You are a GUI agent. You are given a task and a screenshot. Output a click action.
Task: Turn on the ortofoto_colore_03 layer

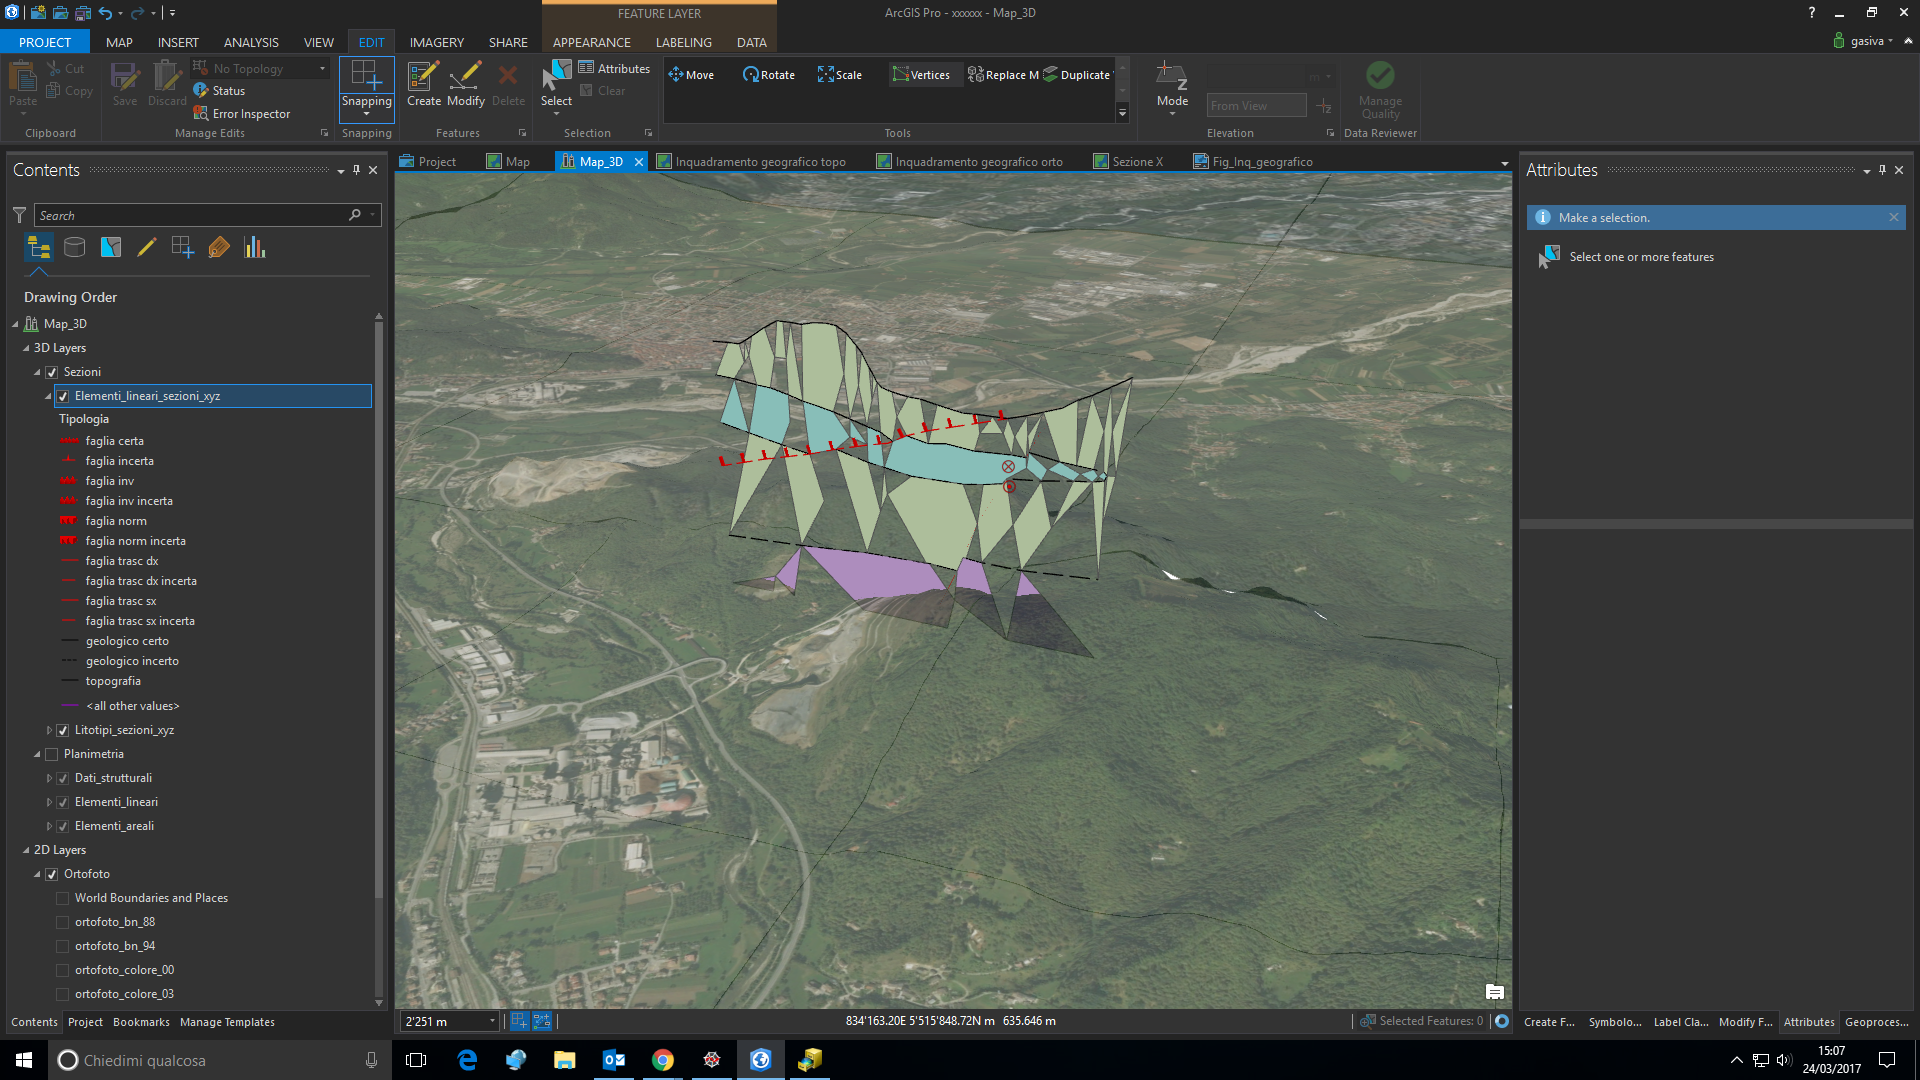[x=63, y=994]
